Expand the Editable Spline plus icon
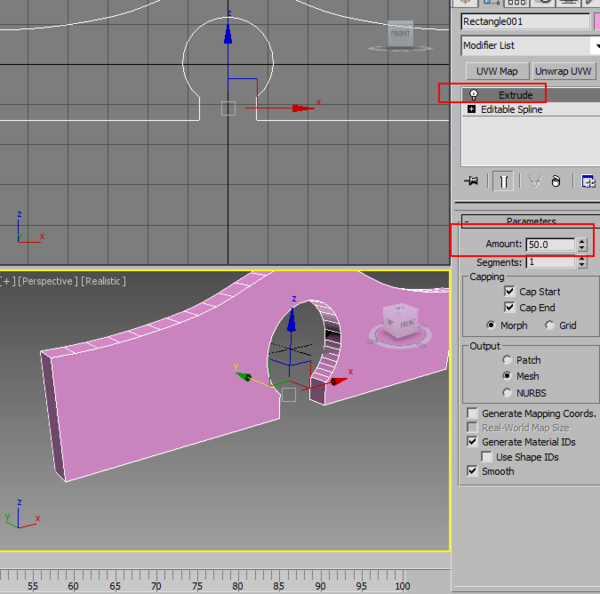This screenshot has width=600, height=594. coord(471,109)
